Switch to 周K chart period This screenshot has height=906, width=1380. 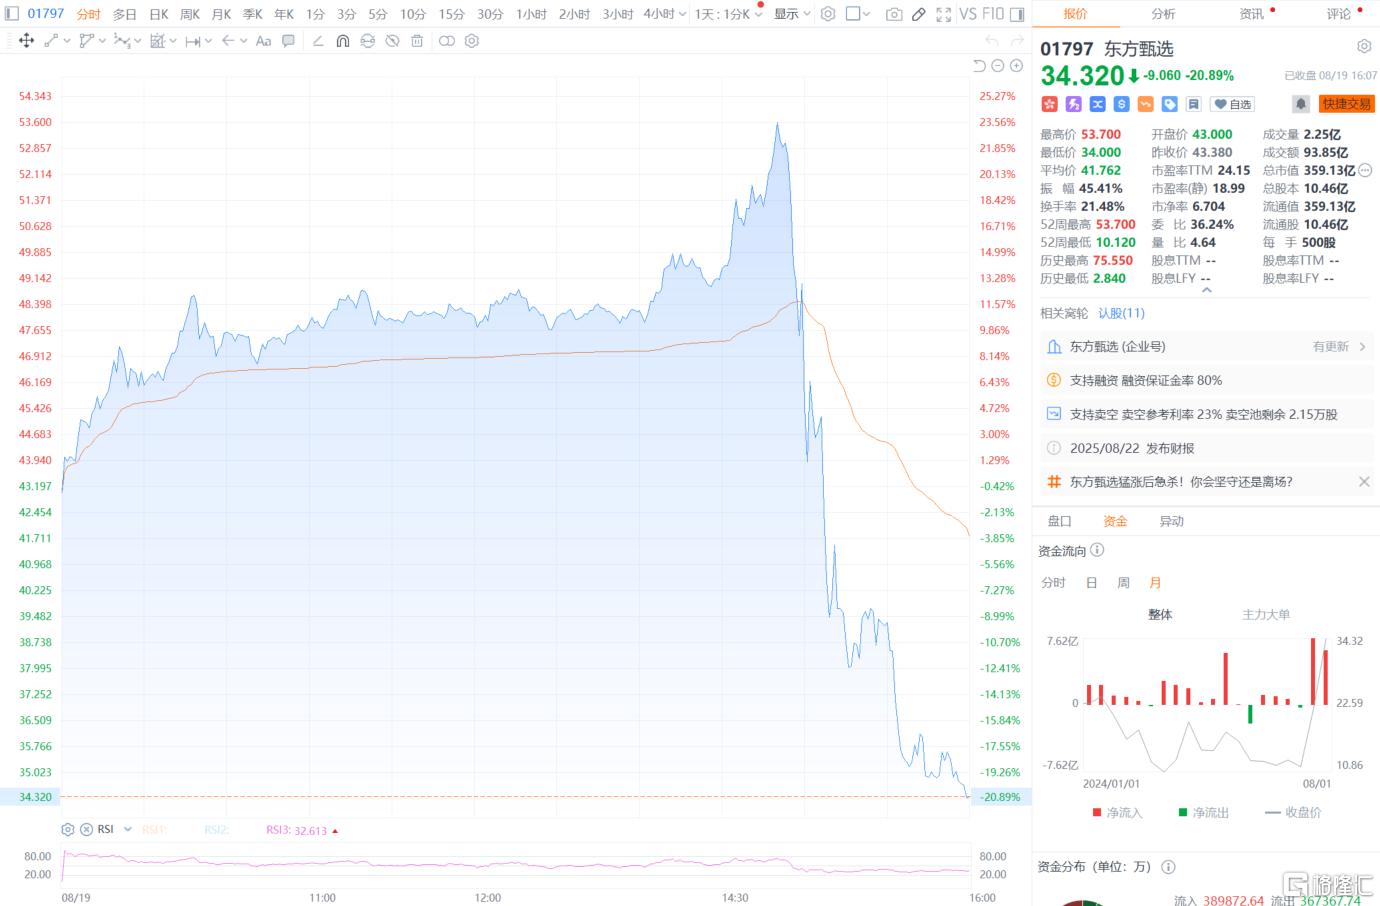coord(190,14)
